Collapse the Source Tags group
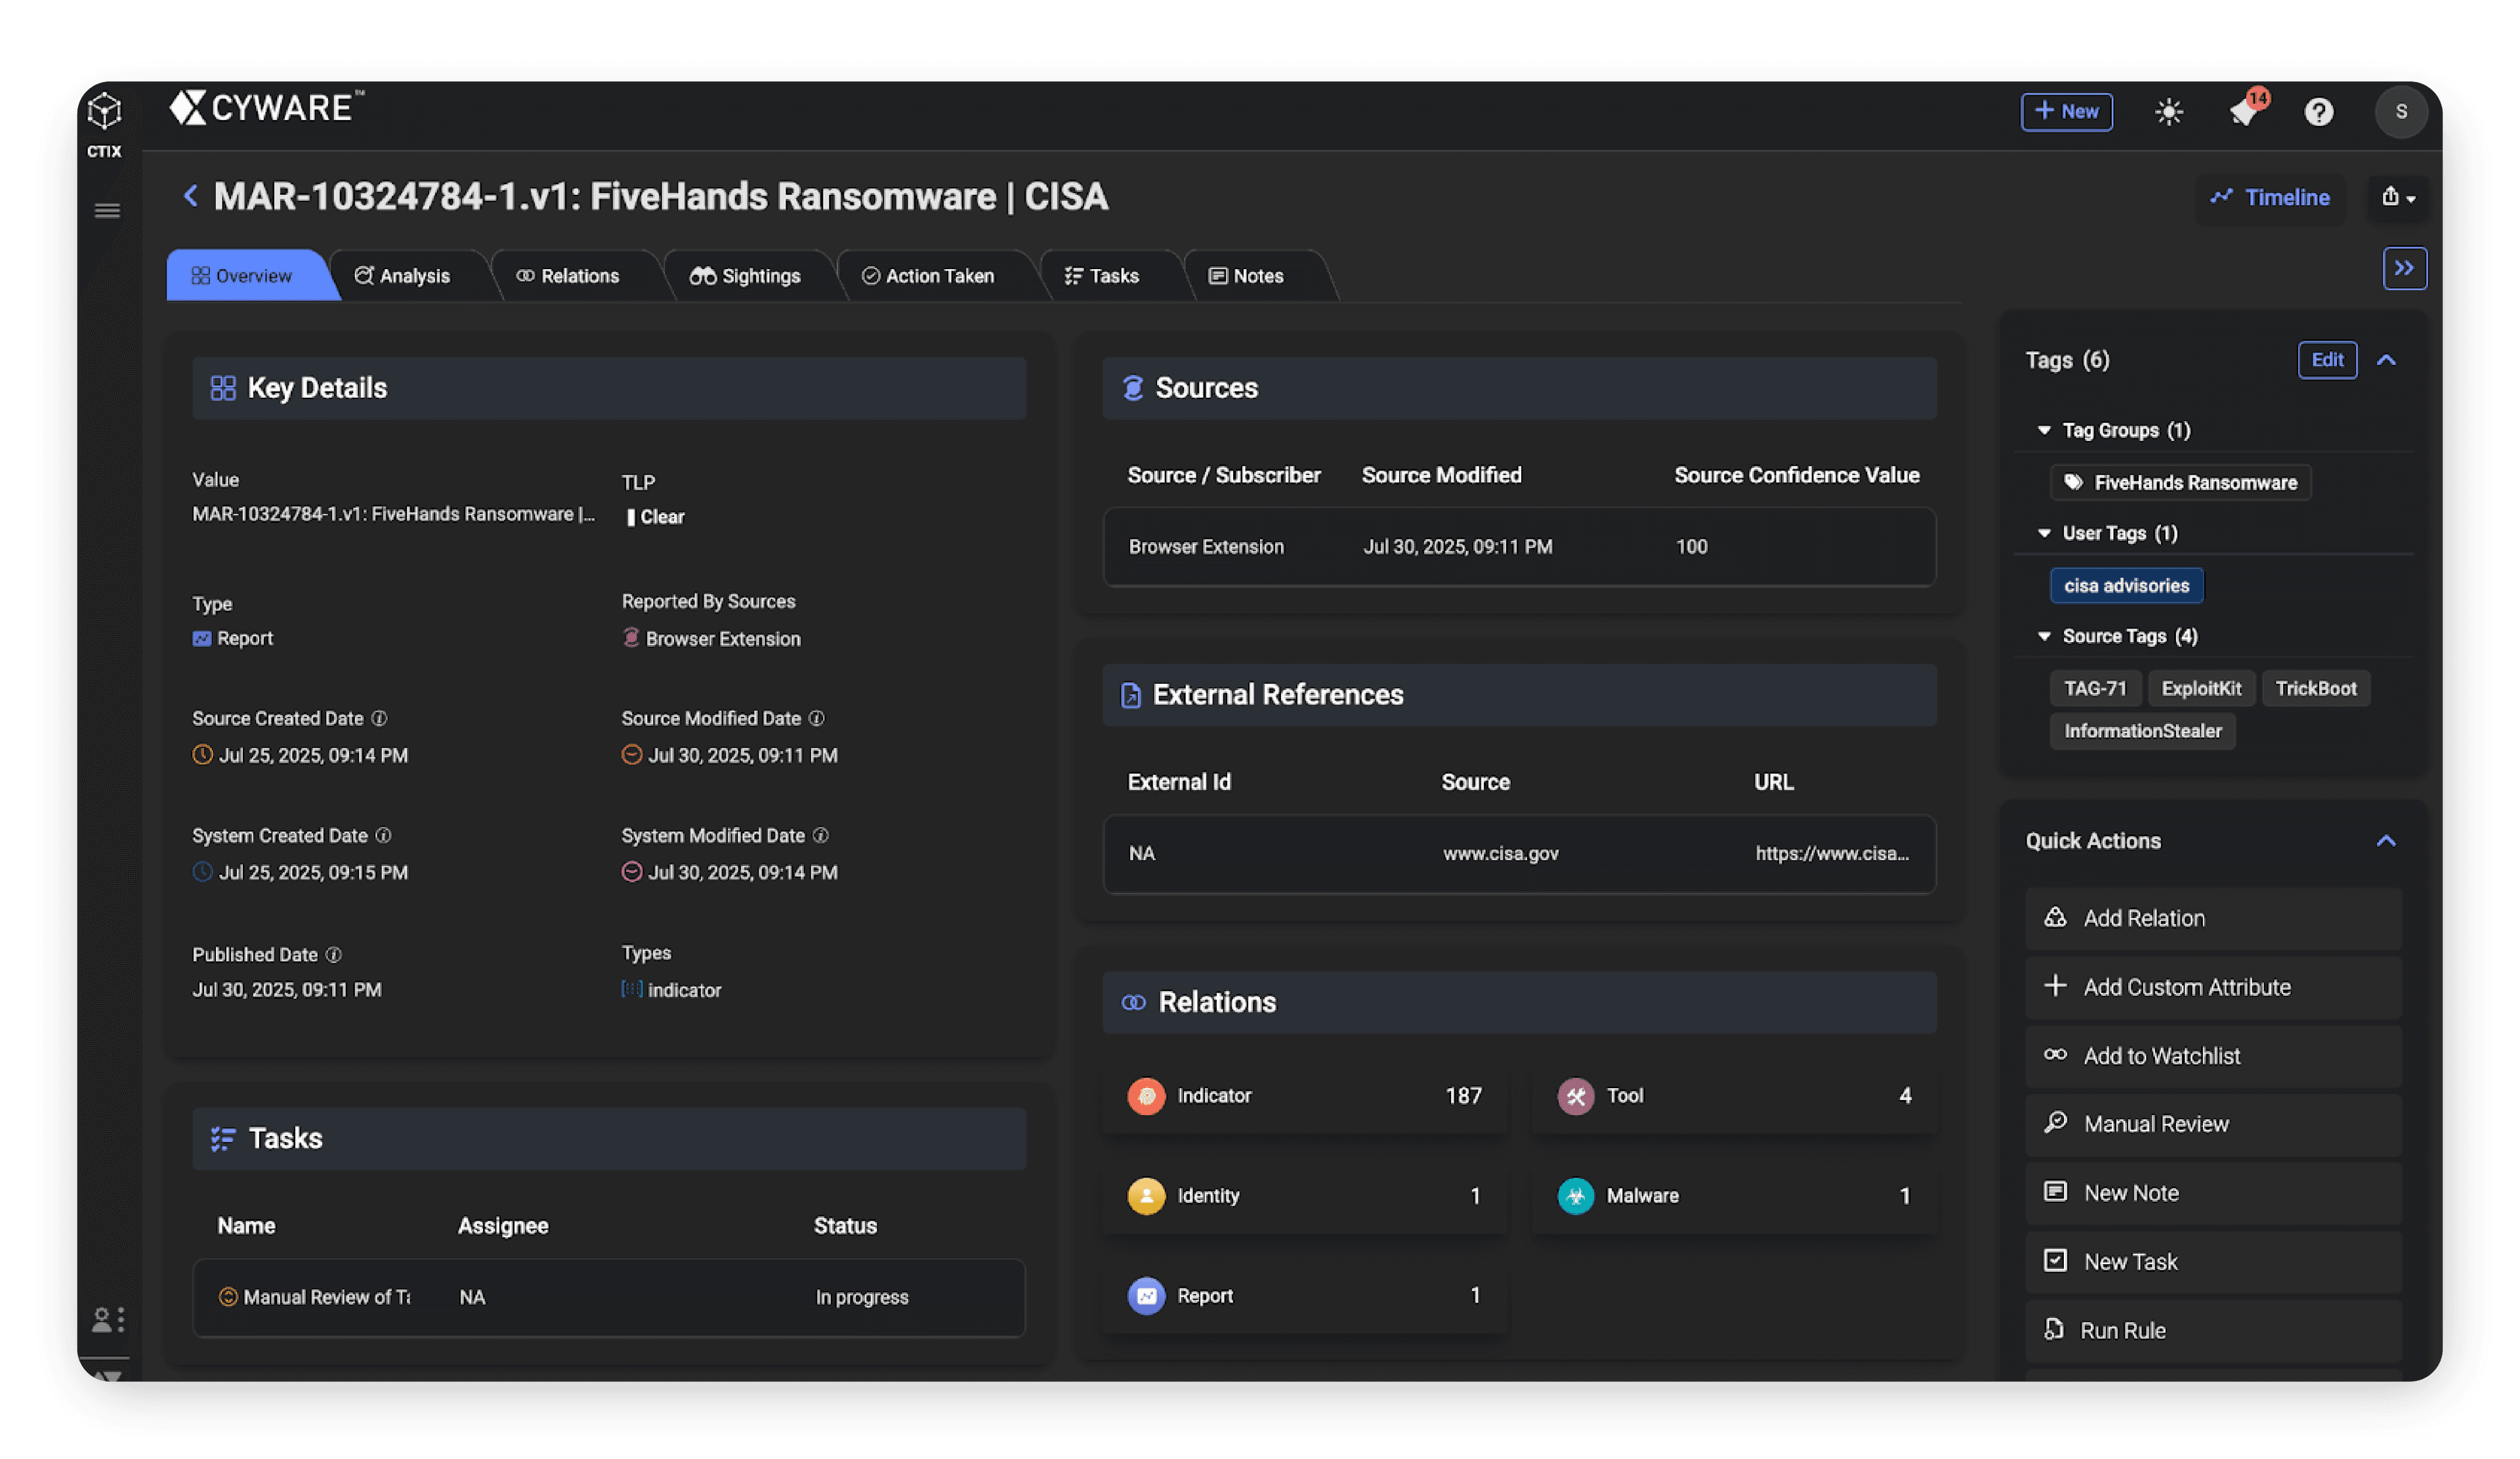The width and height of the screenshot is (2520, 1459). pyautogui.click(x=2044, y=636)
